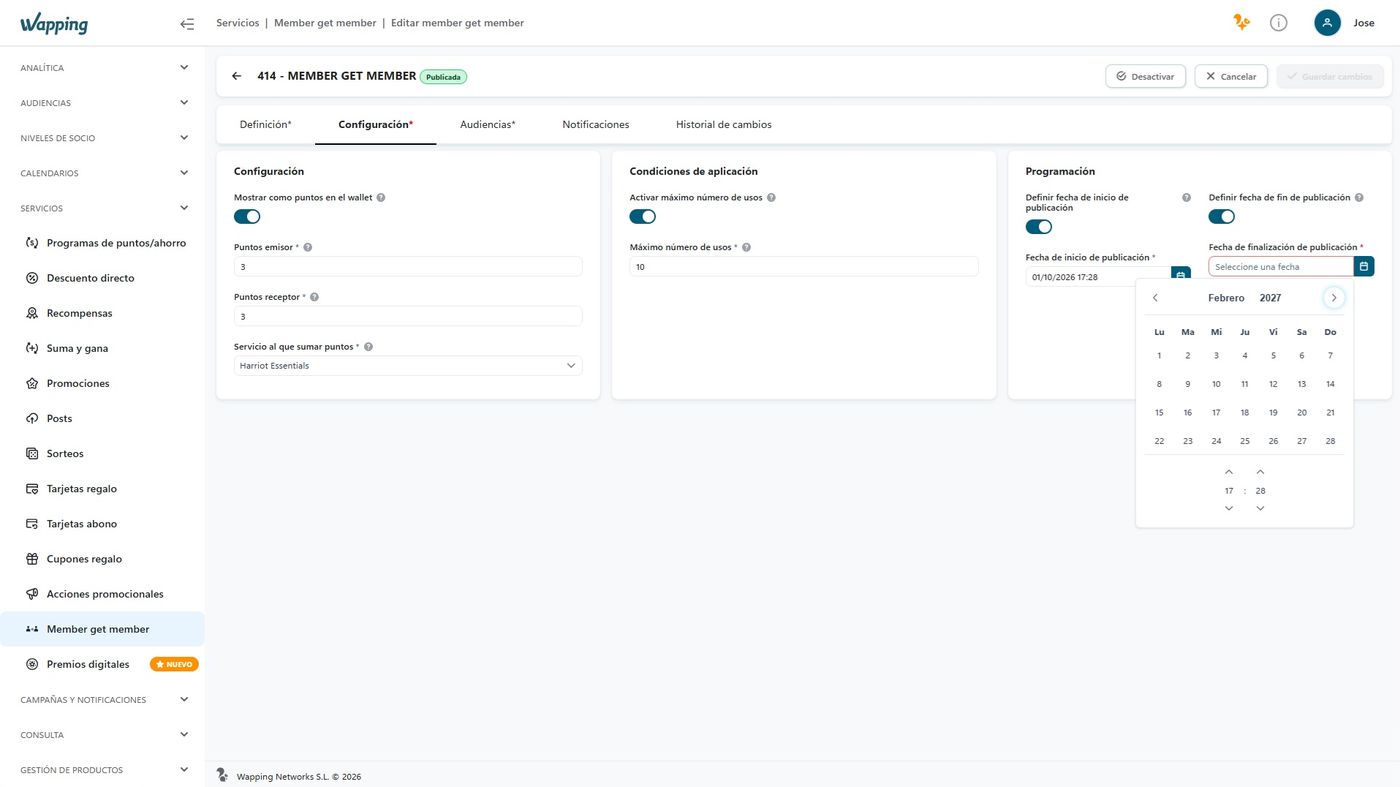Decrease the hour in the time picker

pos(1229,508)
